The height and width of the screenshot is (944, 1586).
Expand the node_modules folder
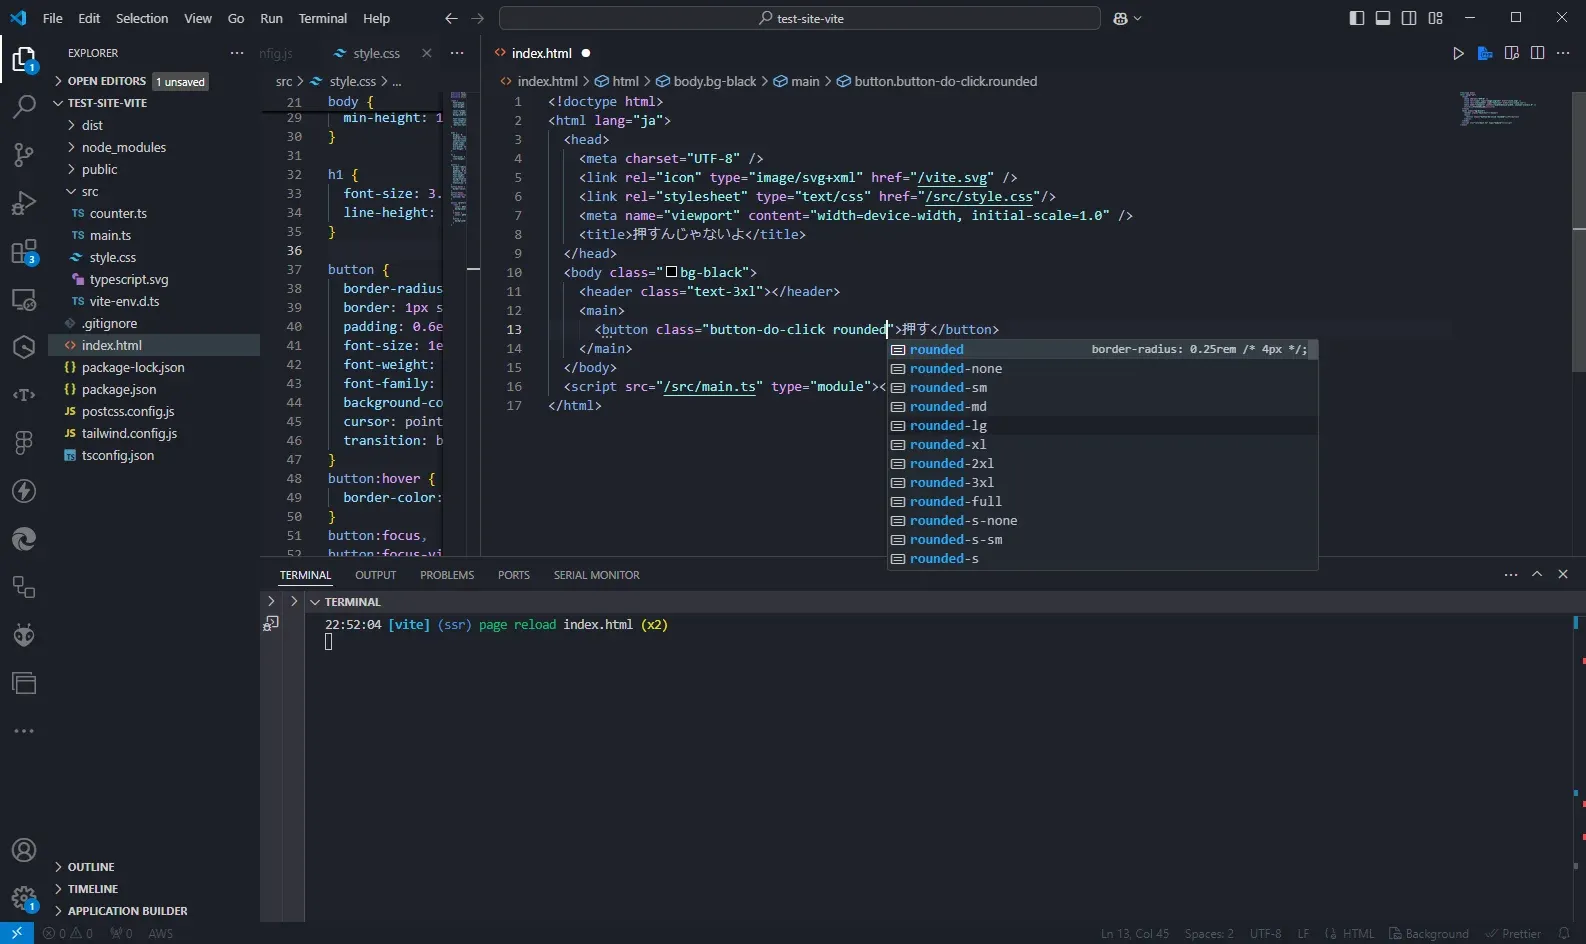click(x=71, y=147)
